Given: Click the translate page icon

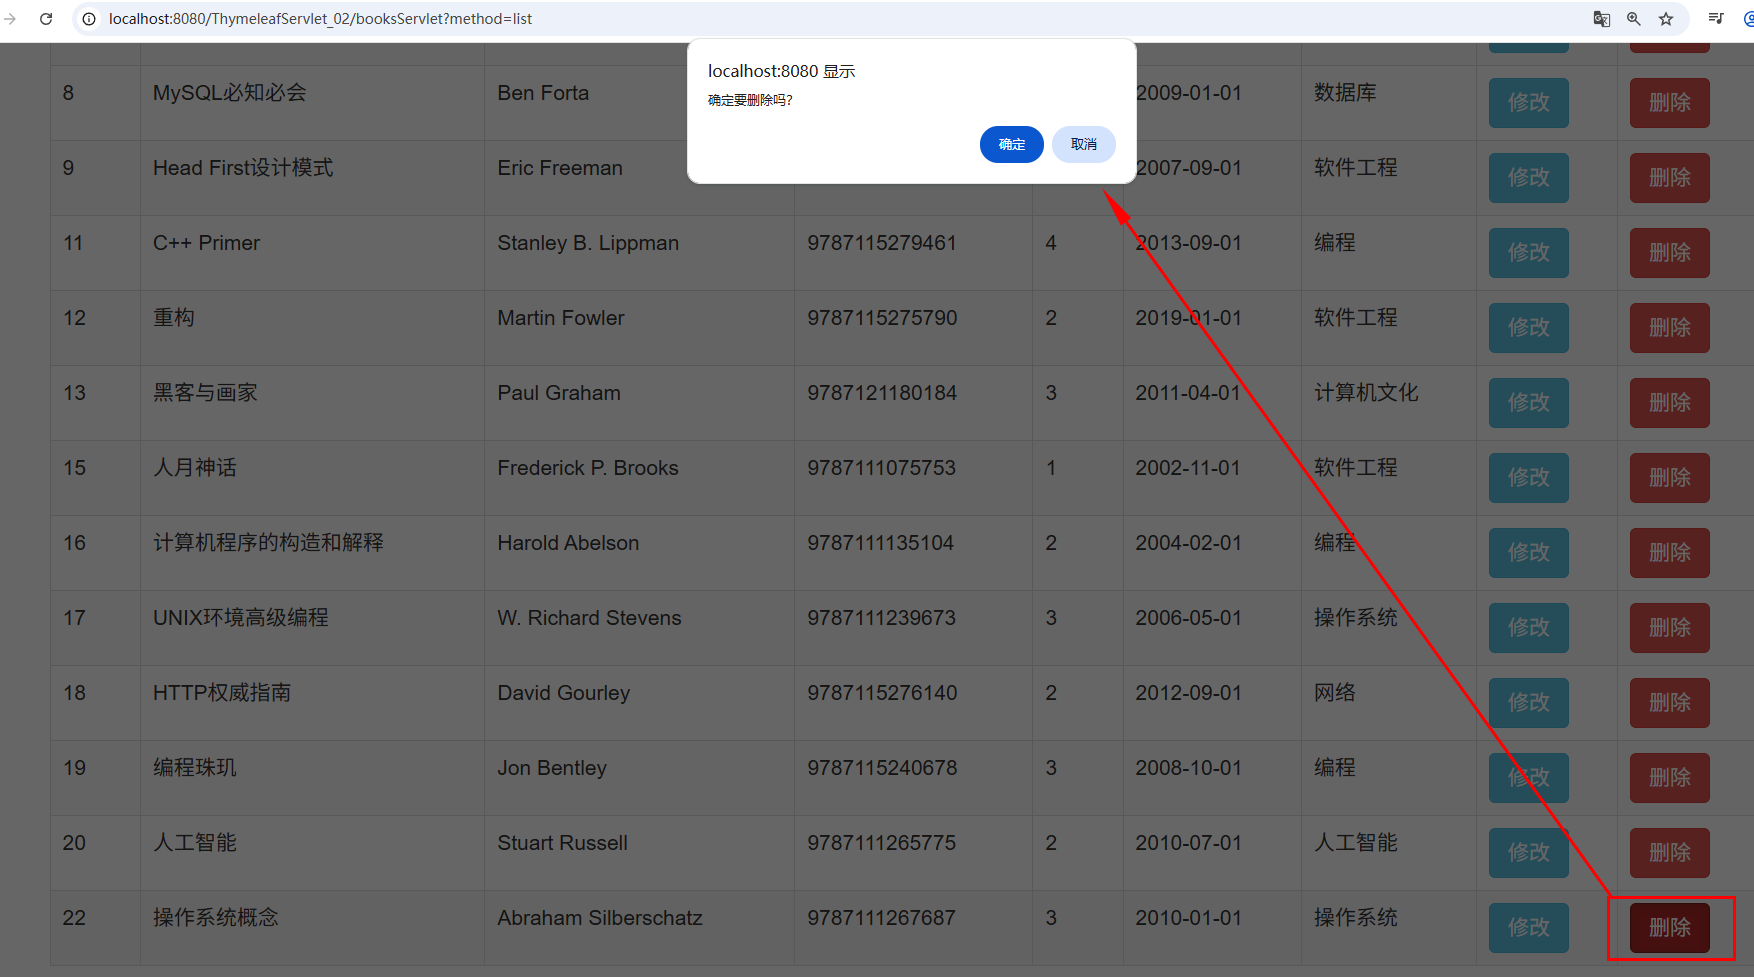Looking at the screenshot, I should pos(1602,19).
